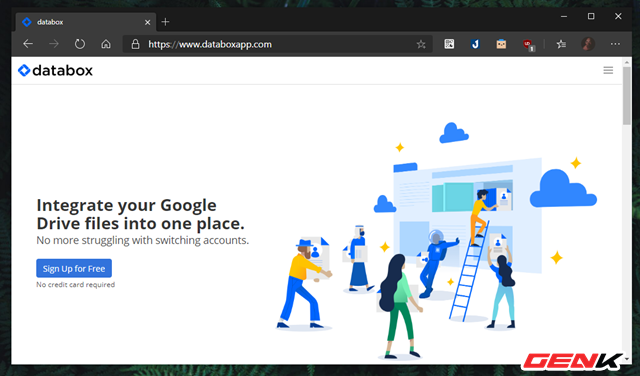Viewport: 640px width, 376px height.
Task: Click the page vertical scrollbar thumb
Action: [x=627, y=96]
